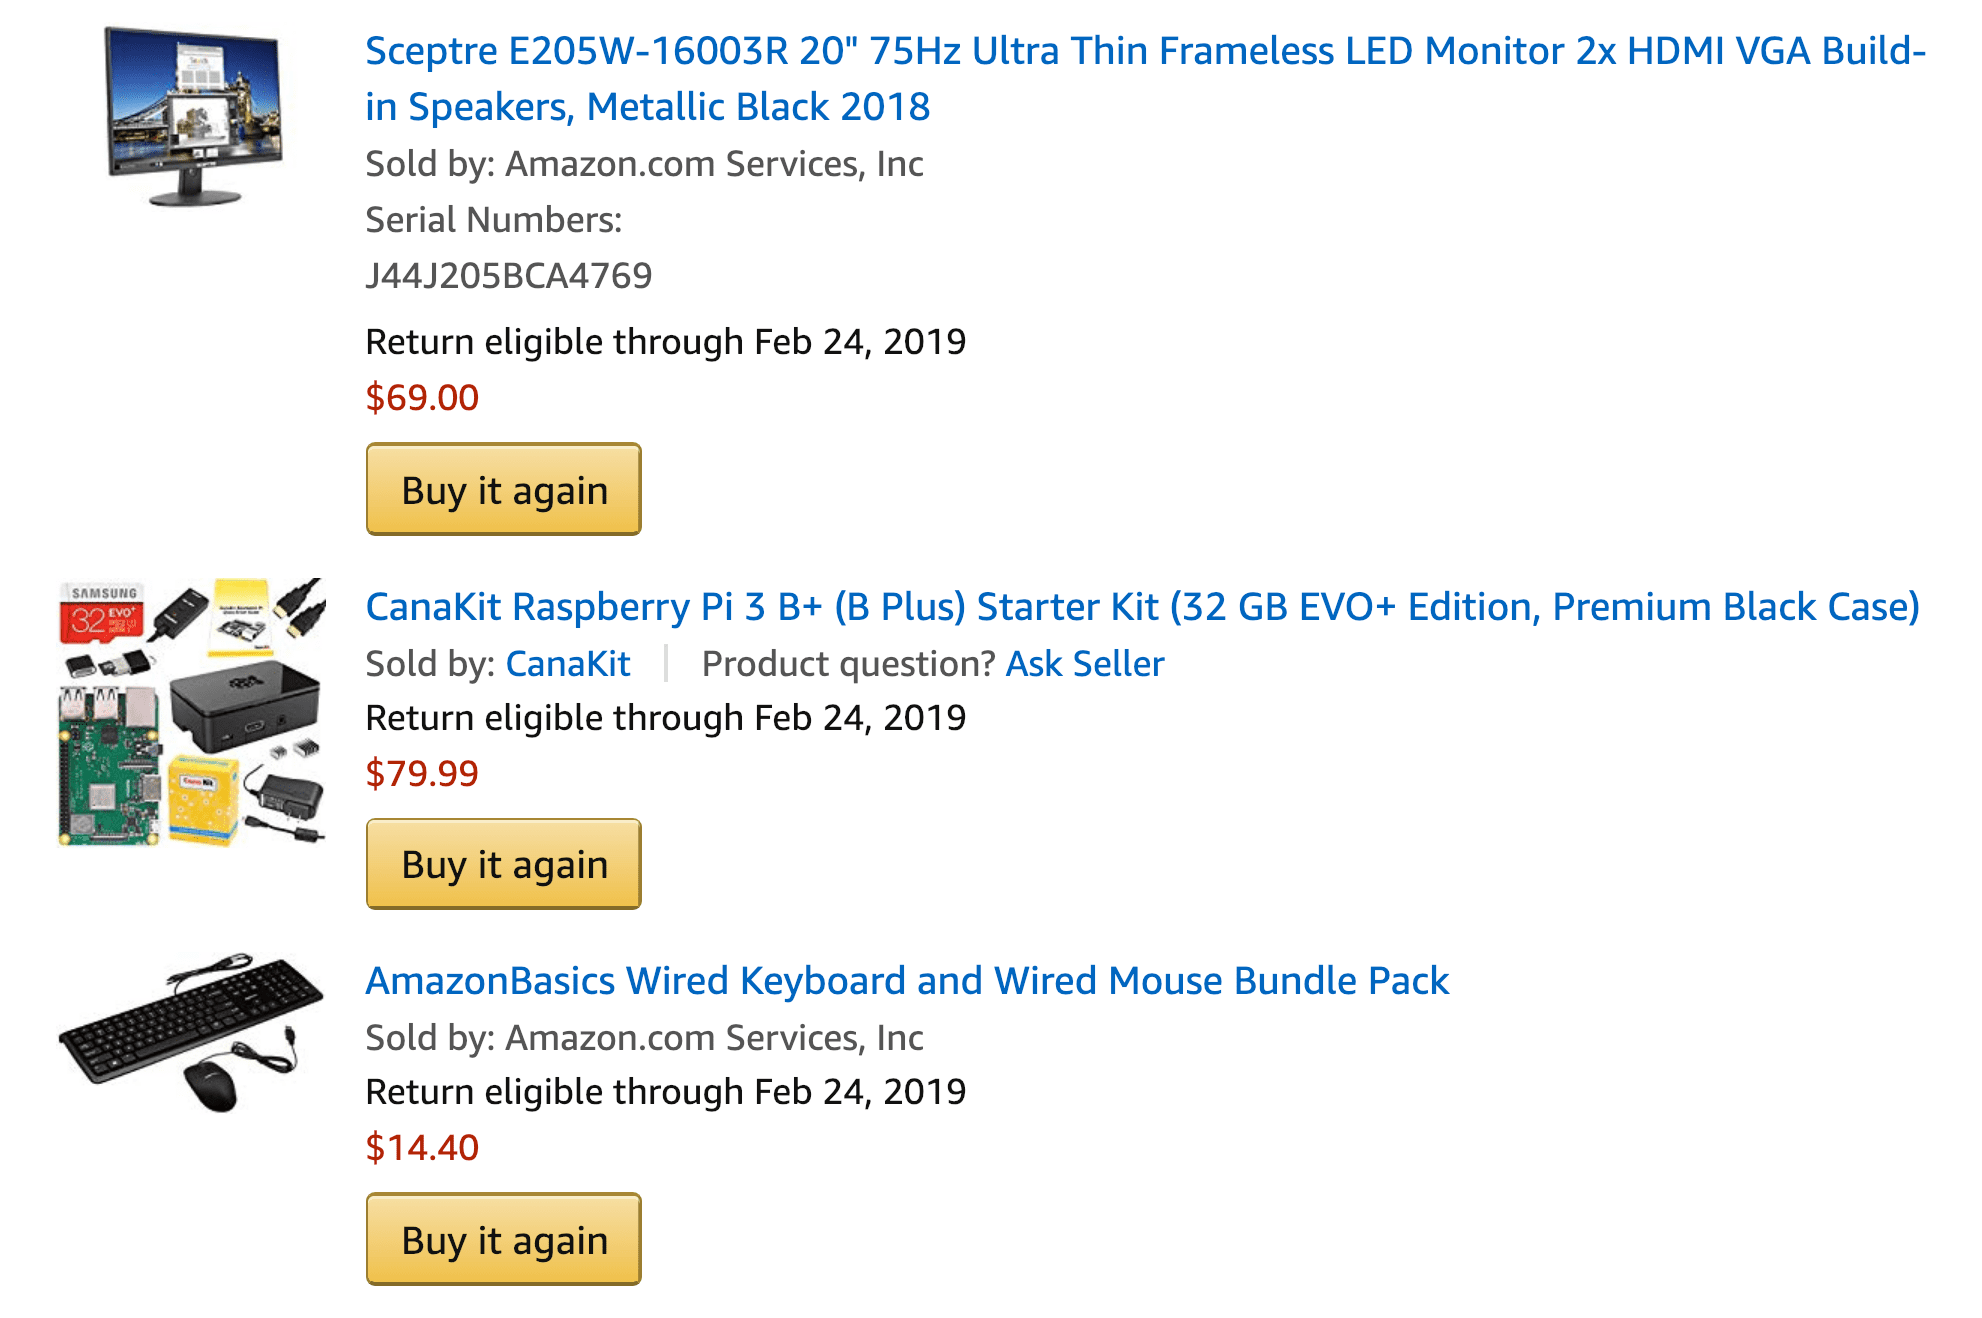The width and height of the screenshot is (1982, 1318).
Task: Open the CanaKit Raspberry Pi Starter Kit link
Action: 1142,607
